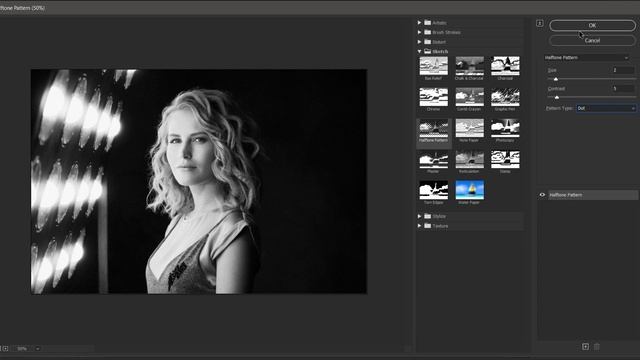The image size is (640, 360).
Task: Expand the Texture filter folder
Action: tap(419, 226)
